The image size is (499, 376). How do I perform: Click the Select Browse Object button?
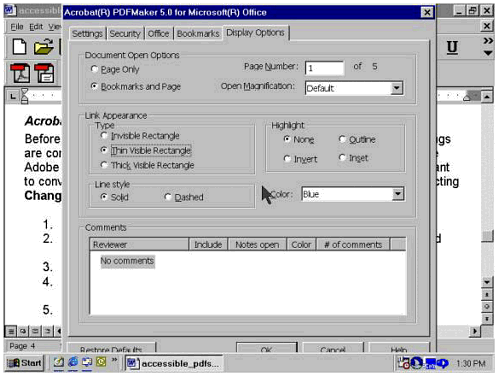pyautogui.click(x=487, y=307)
